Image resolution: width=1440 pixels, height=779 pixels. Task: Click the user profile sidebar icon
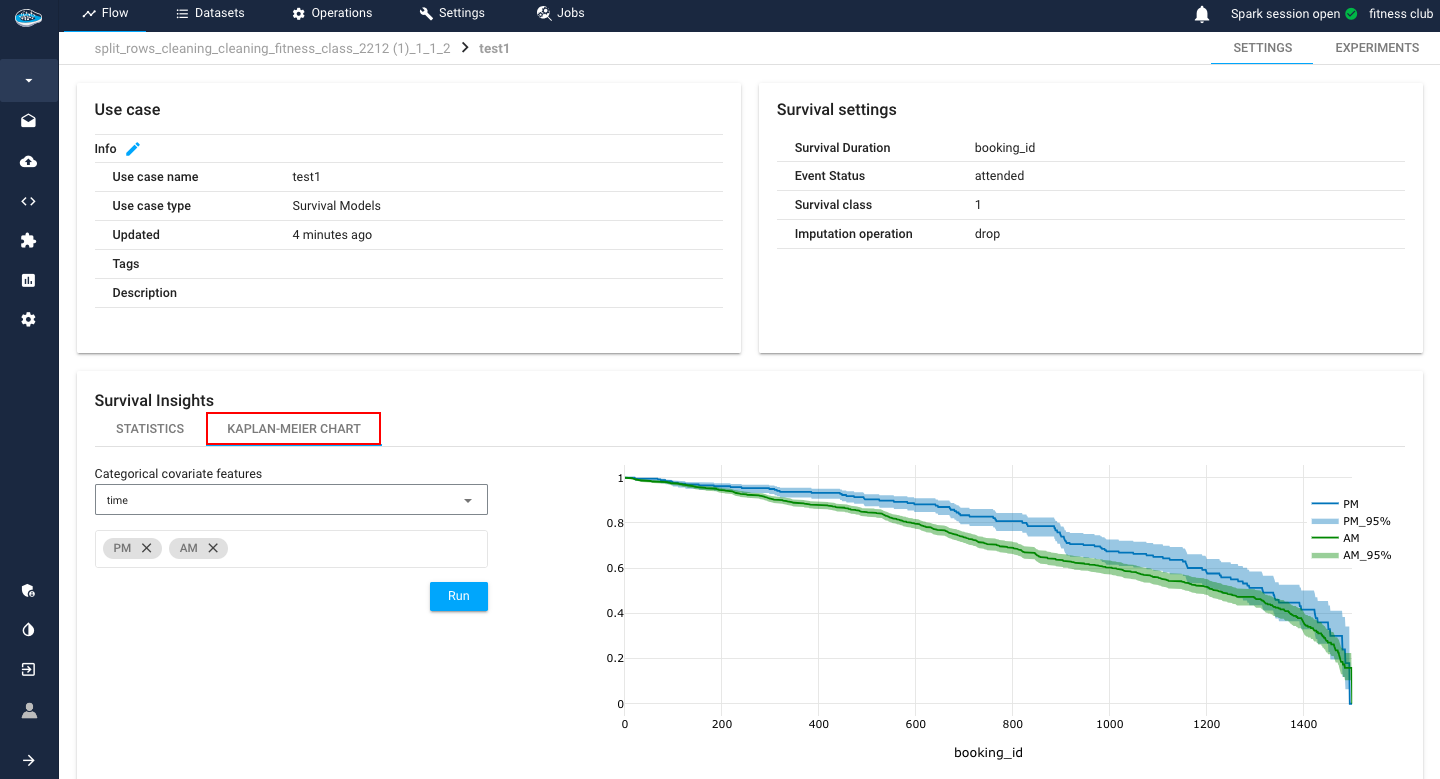tap(29, 710)
